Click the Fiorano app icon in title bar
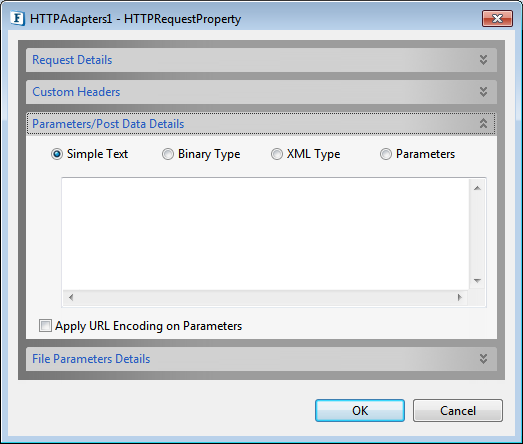The height and width of the screenshot is (444, 523). point(17,18)
